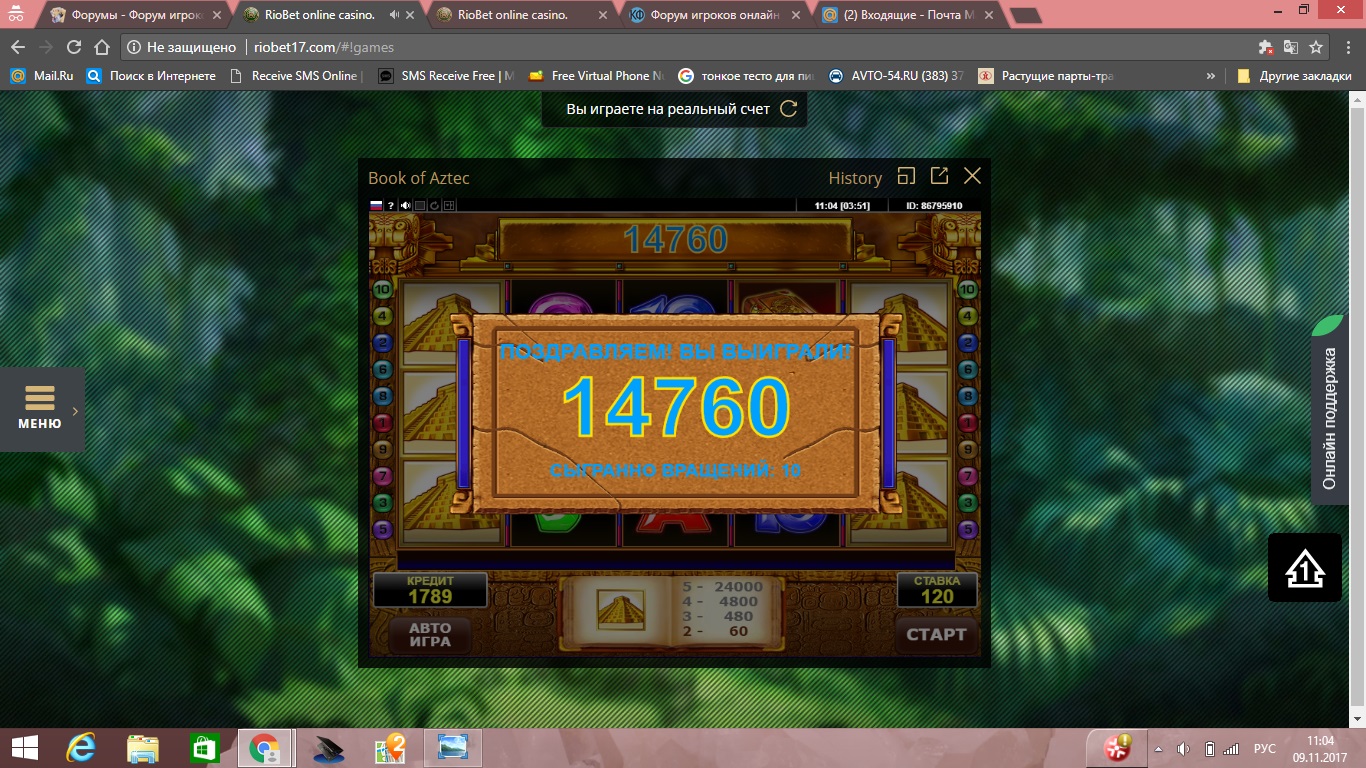Open a new browser tab
Viewport: 1366px width, 768px height.
[1026, 15]
